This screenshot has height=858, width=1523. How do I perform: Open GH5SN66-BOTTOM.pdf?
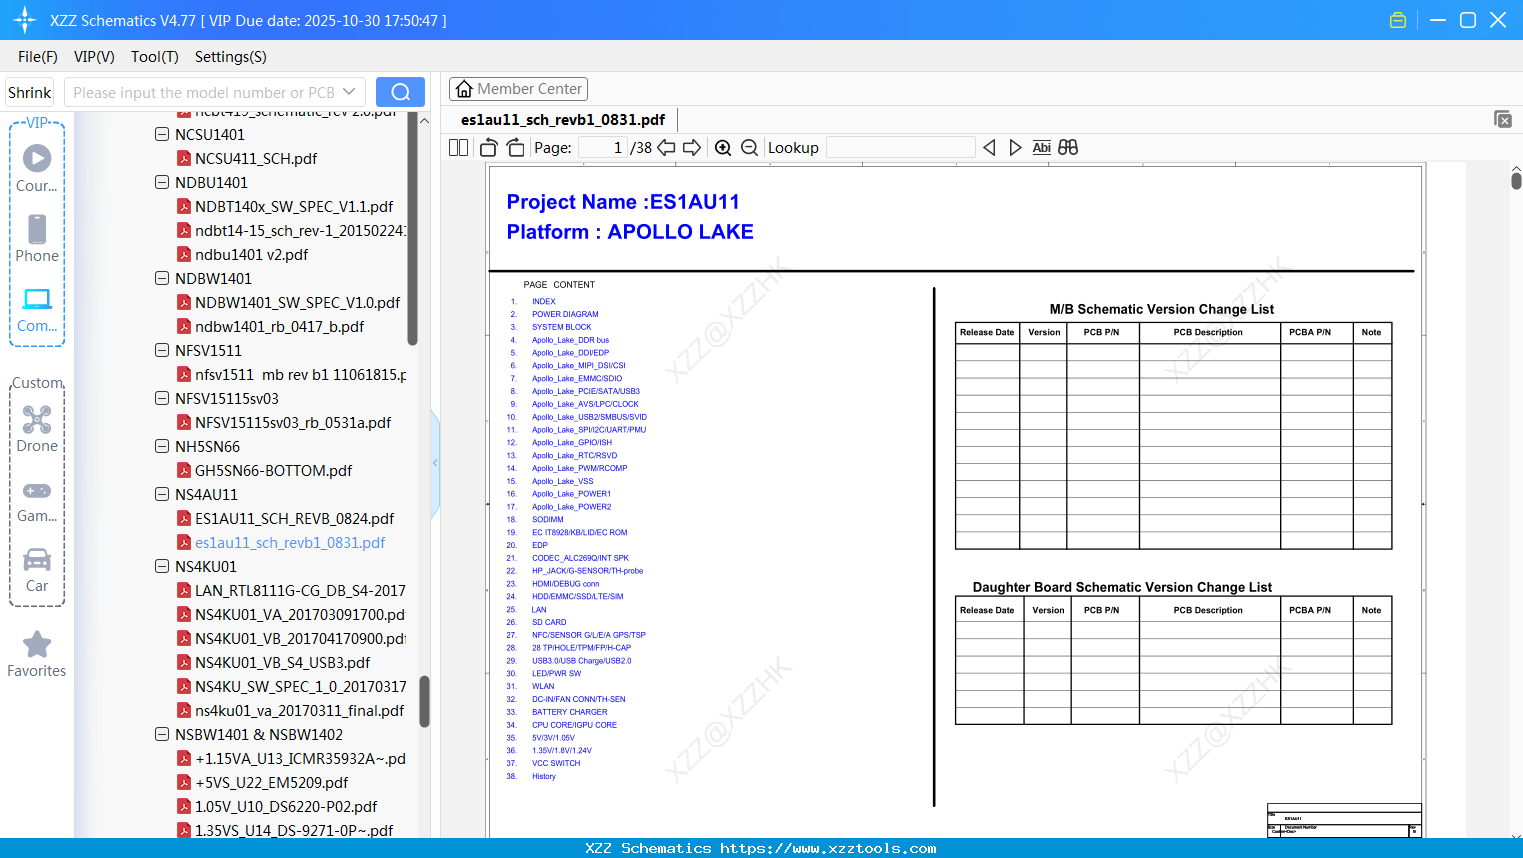point(273,470)
